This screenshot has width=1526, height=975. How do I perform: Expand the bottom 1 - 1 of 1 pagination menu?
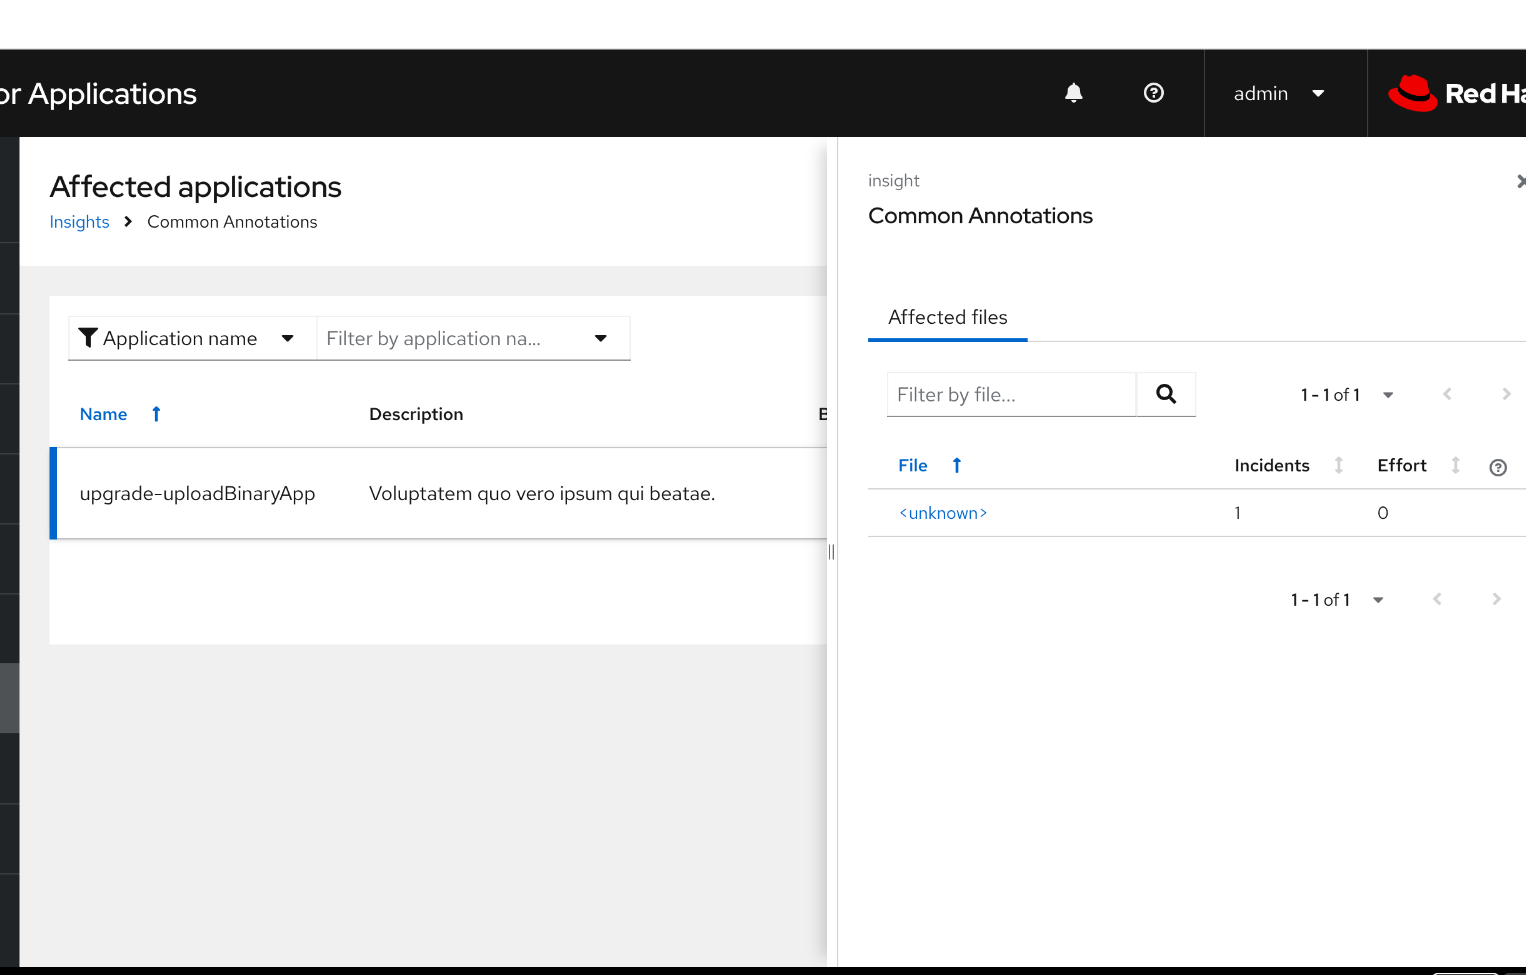click(1336, 600)
